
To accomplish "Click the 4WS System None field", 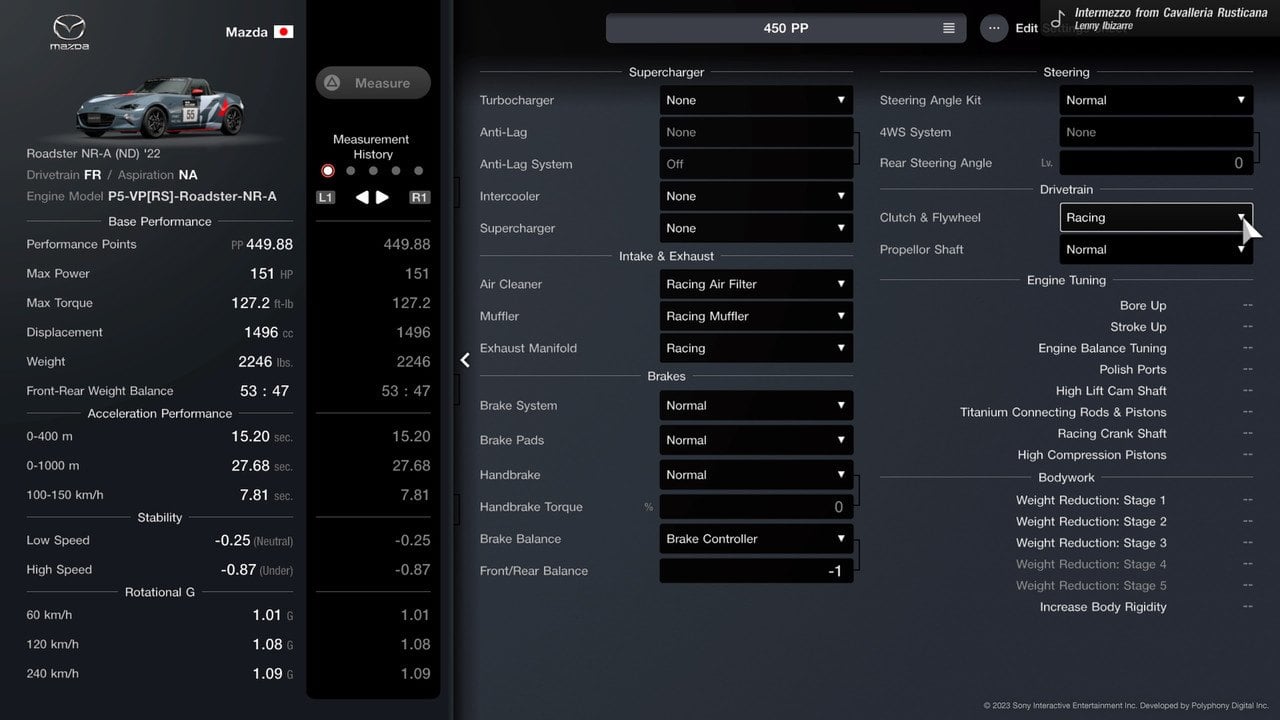I will tap(1156, 132).
